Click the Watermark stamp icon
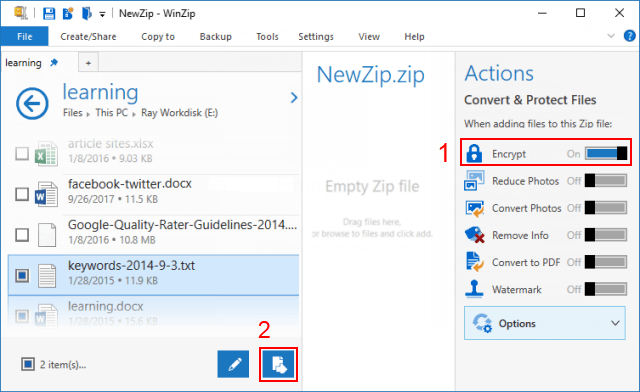 coord(474,289)
